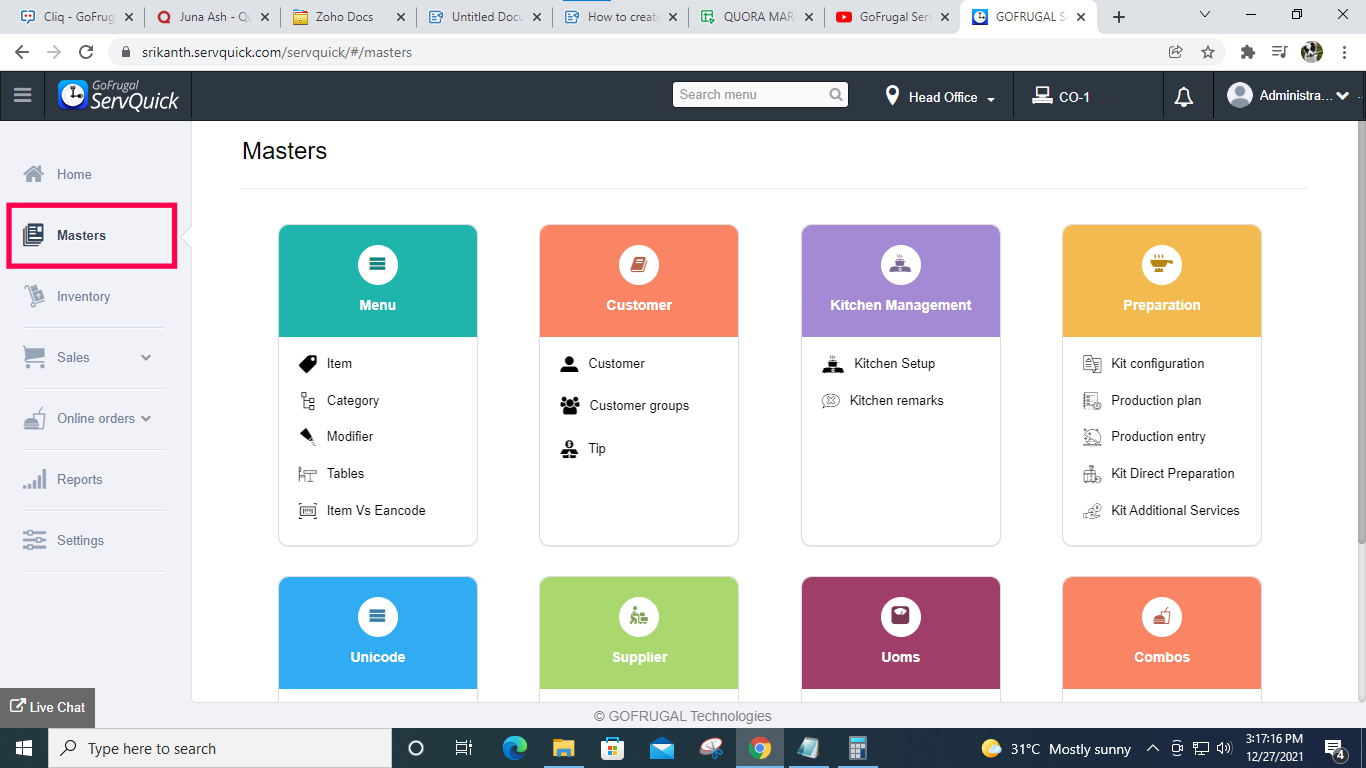The height and width of the screenshot is (768, 1366).
Task: Switch to the Untitled Document tab
Action: 484,16
